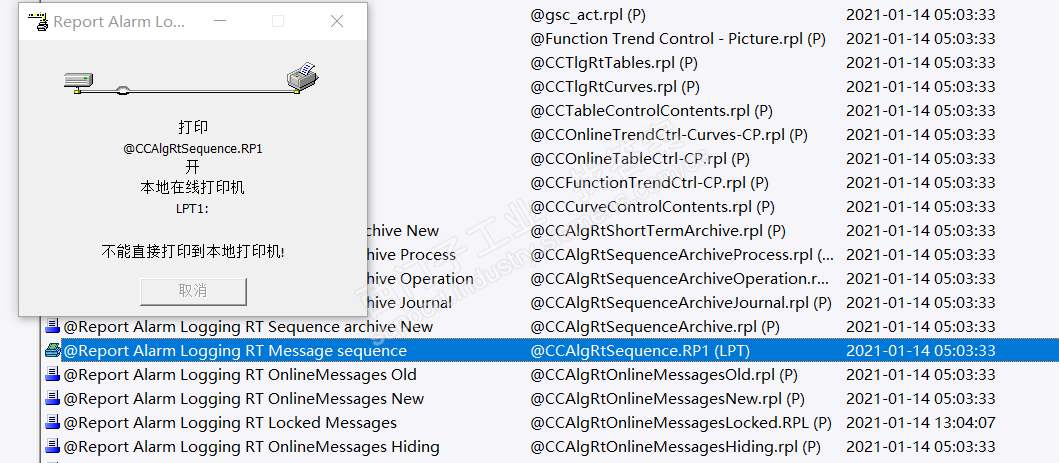Click the icon beside OnlineMessages Old
The width and height of the screenshot is (1059, 463).
(x=52, y=375)
